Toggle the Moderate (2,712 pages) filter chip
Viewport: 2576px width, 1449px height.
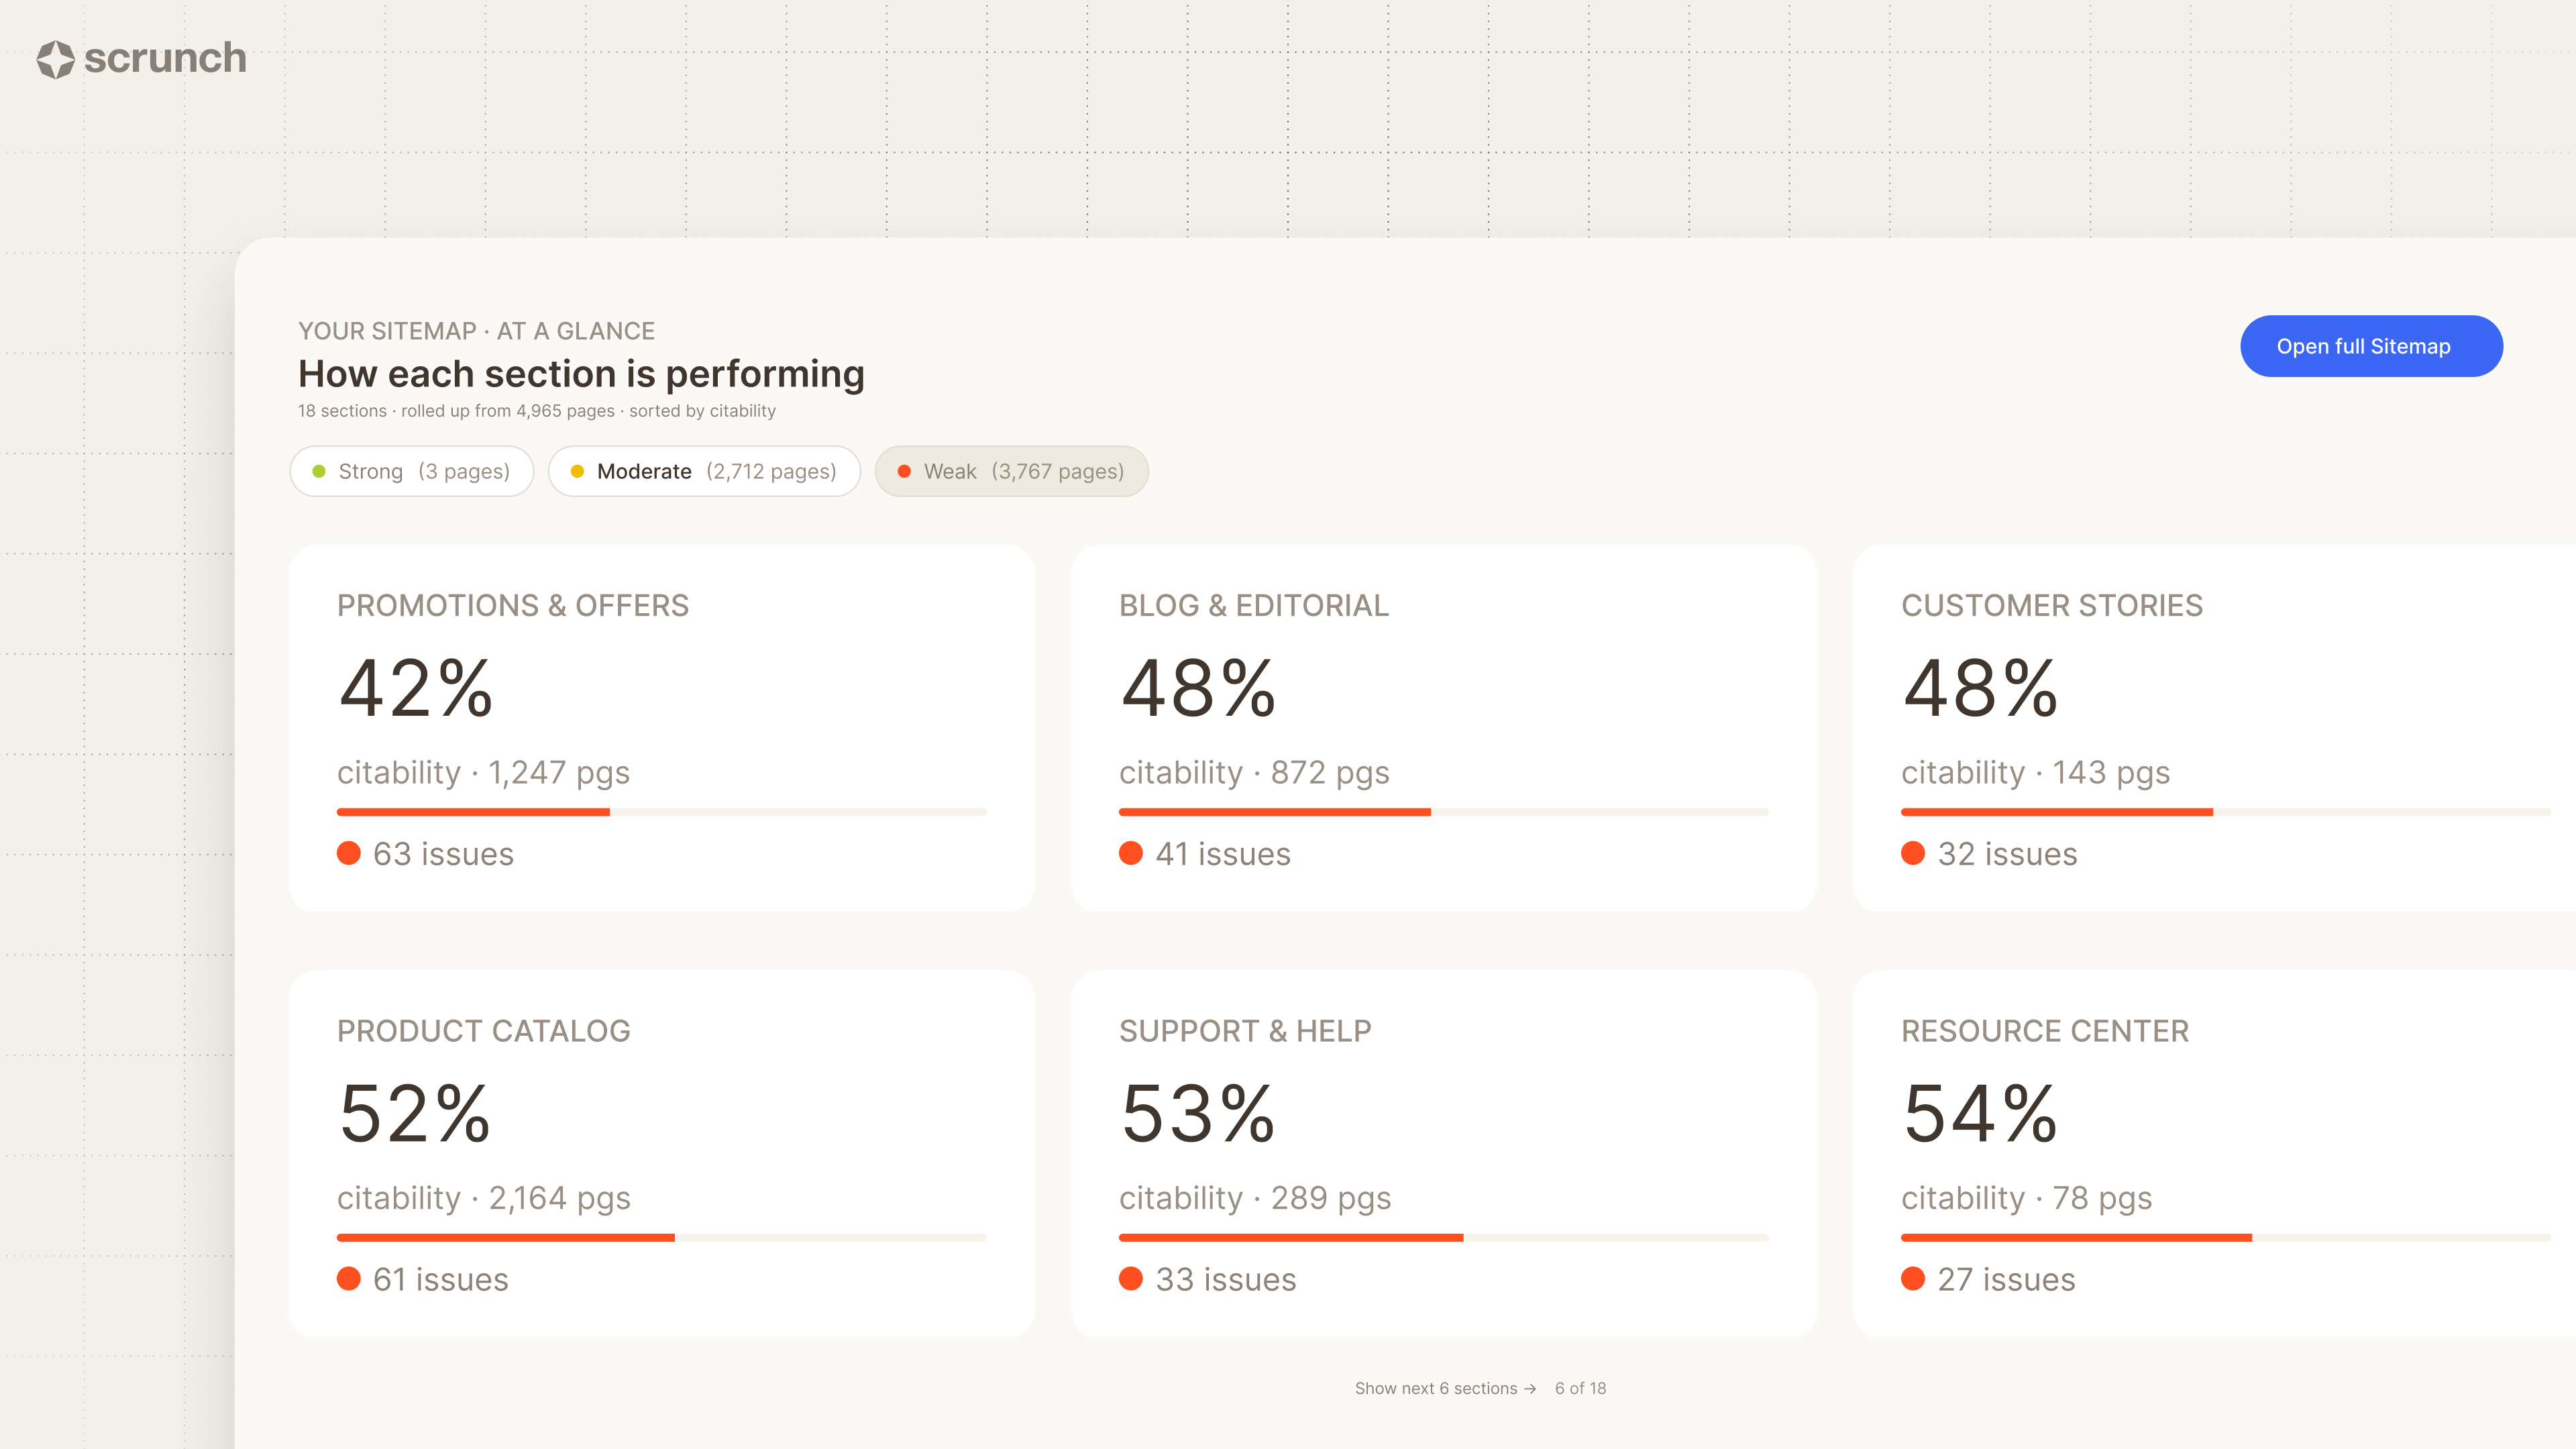click(704, 471)
